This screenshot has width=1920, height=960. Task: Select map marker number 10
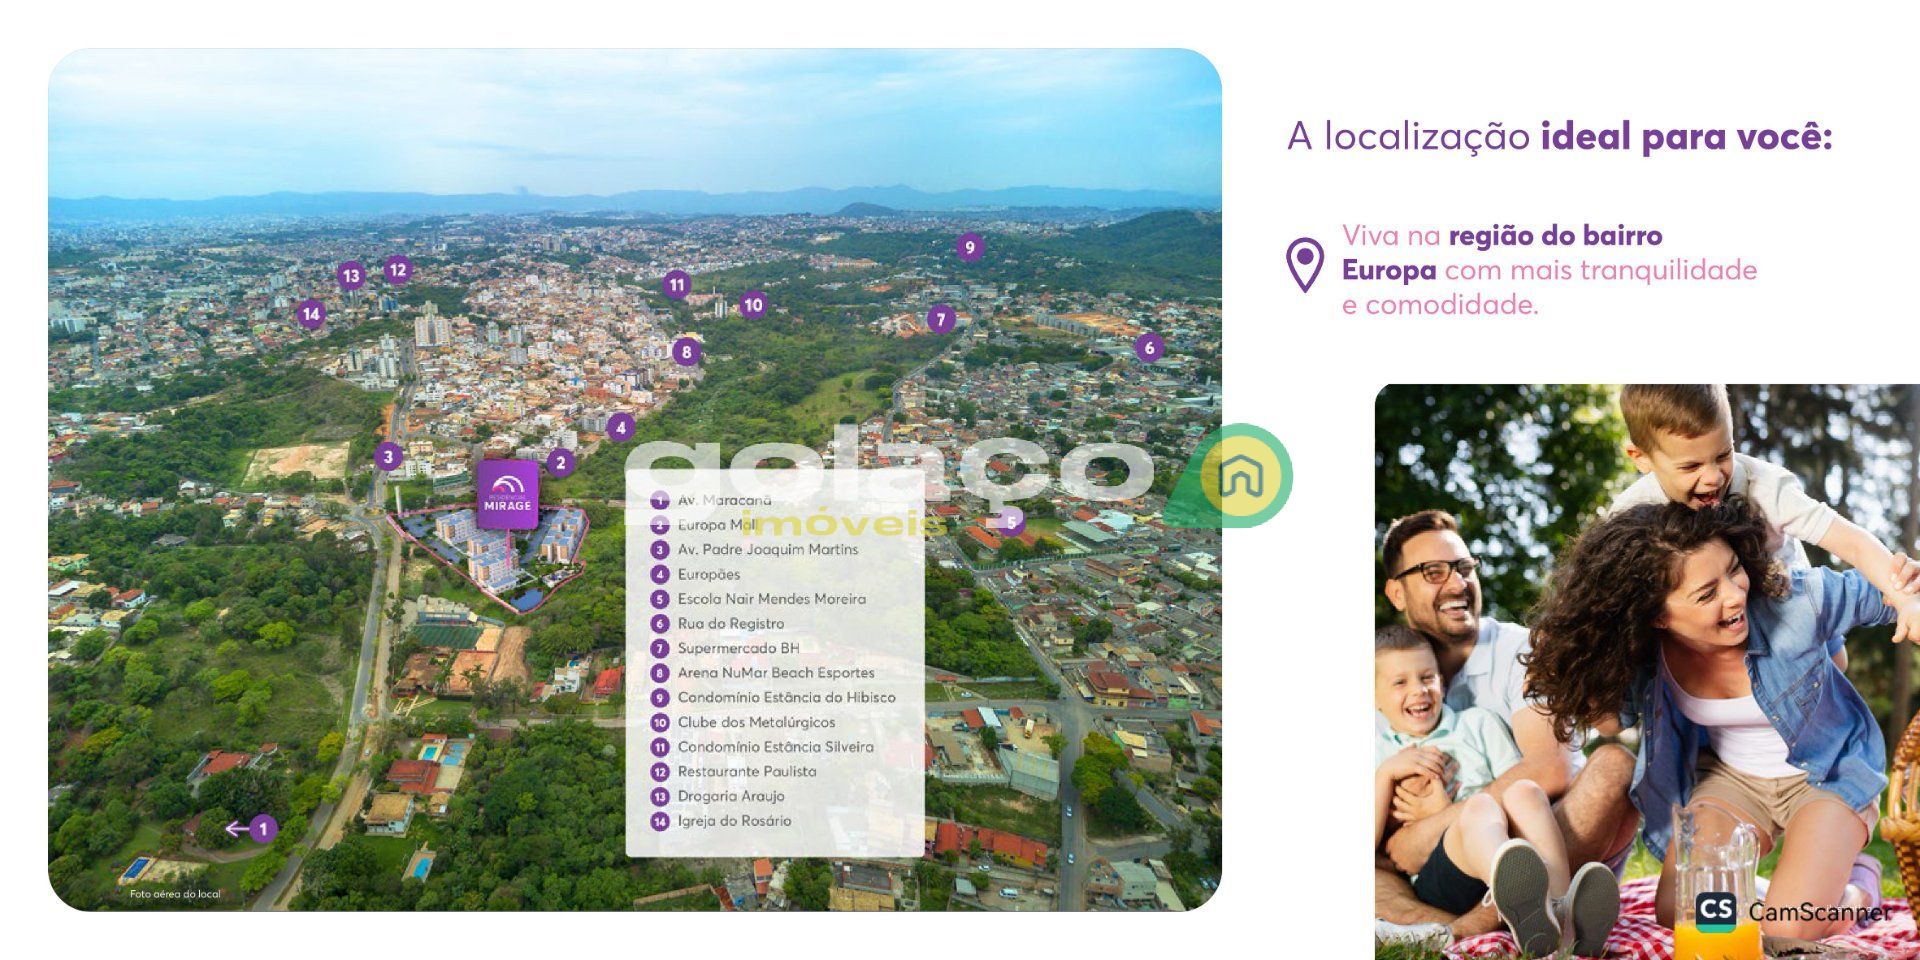click(x=753, y=305)
